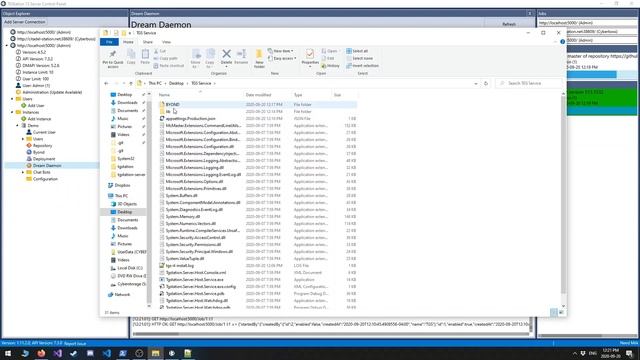This screenshot has height=360, width=640.
Task: Expand the Chat Bots folder
Action: pos(23,172)
